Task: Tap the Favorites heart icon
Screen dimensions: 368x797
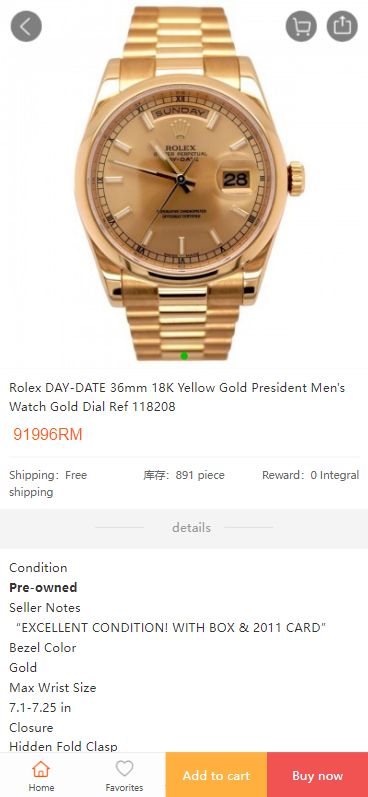Action: (x=125, y=769)
